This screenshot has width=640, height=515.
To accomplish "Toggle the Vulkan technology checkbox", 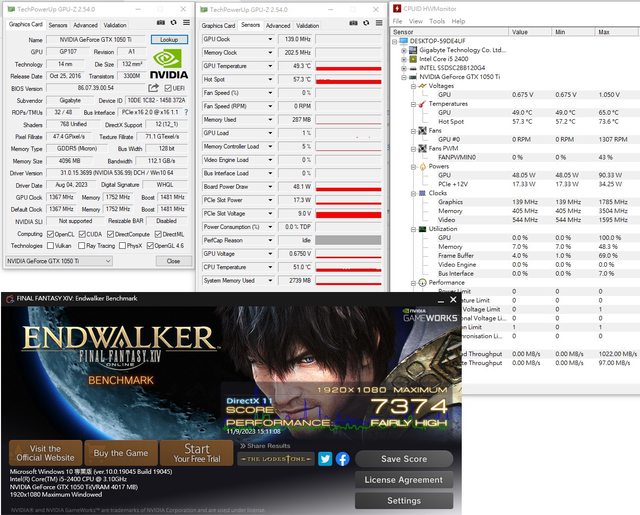I will [48, 245].
